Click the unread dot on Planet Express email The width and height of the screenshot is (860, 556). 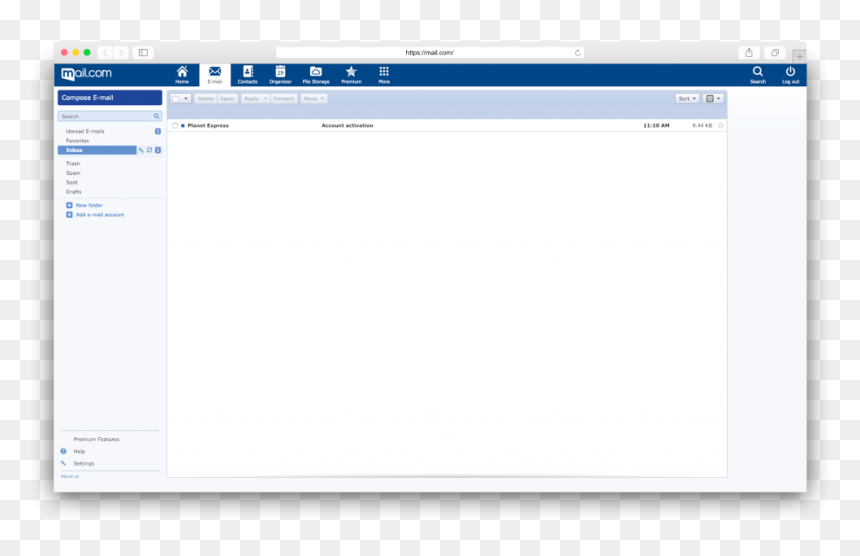point(183,126)
